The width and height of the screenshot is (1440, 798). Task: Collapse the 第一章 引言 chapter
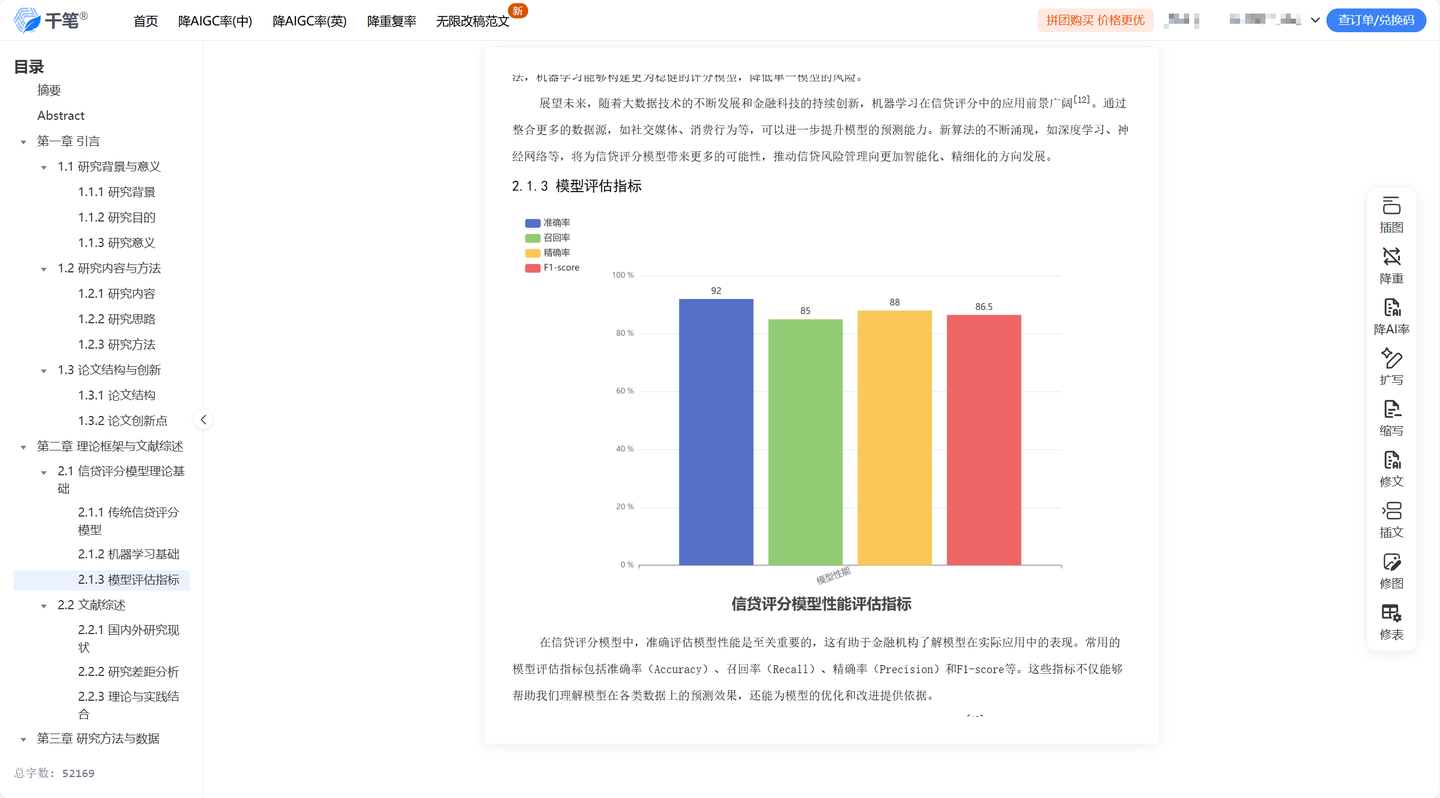pos(24,142)
